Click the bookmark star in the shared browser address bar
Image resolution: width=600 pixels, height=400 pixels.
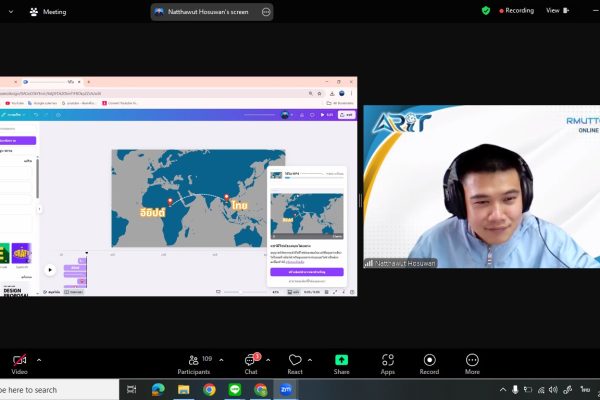[x=319, y=93]
